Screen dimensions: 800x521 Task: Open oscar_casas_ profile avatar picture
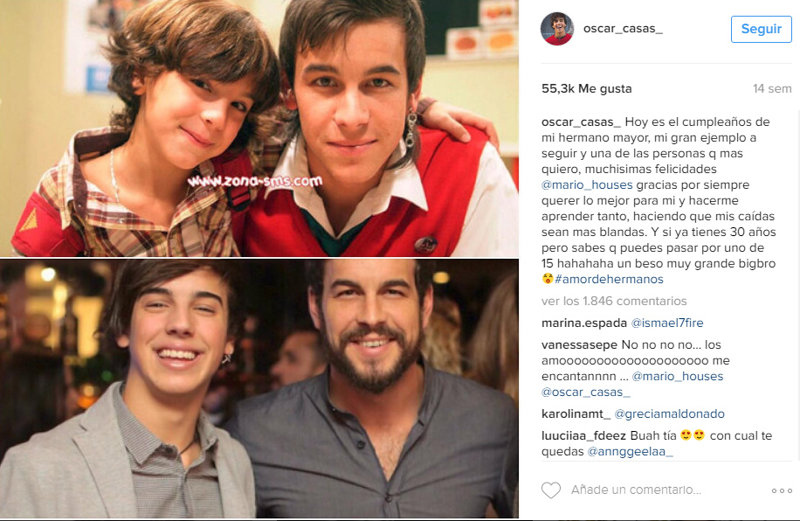557,29
